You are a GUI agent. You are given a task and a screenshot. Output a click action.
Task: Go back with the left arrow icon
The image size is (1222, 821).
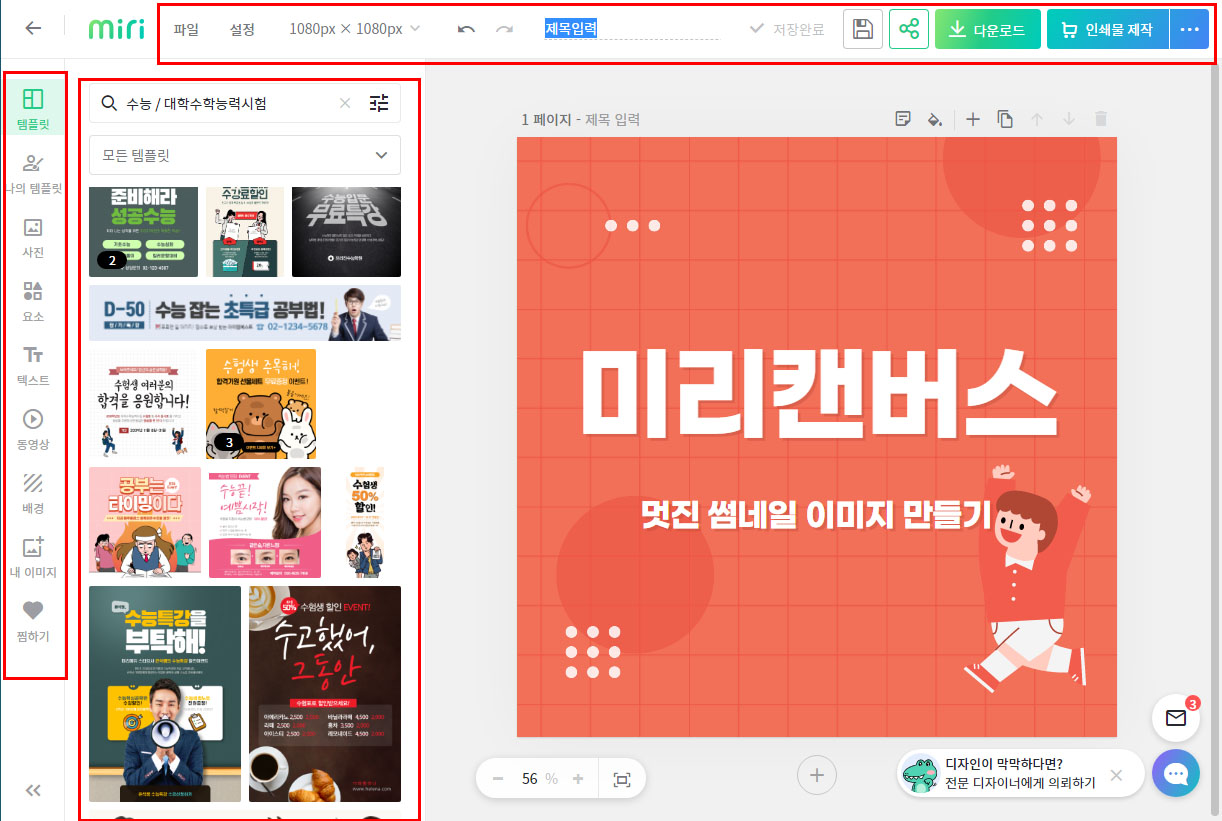coord(33,28)
